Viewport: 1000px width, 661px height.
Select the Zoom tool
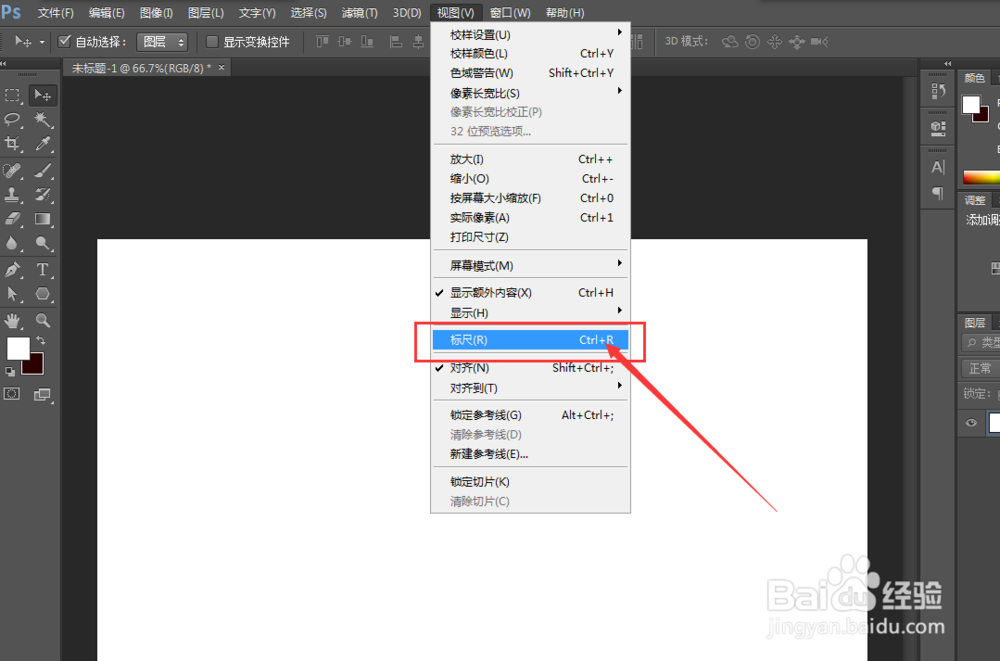(x=41, y=320)
